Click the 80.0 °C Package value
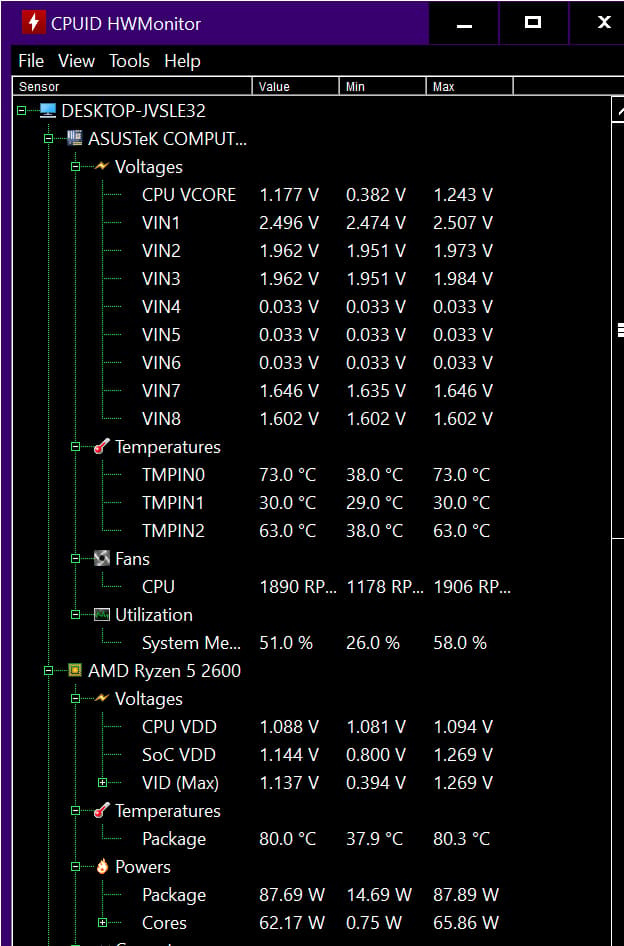 [x=287, y=839]
